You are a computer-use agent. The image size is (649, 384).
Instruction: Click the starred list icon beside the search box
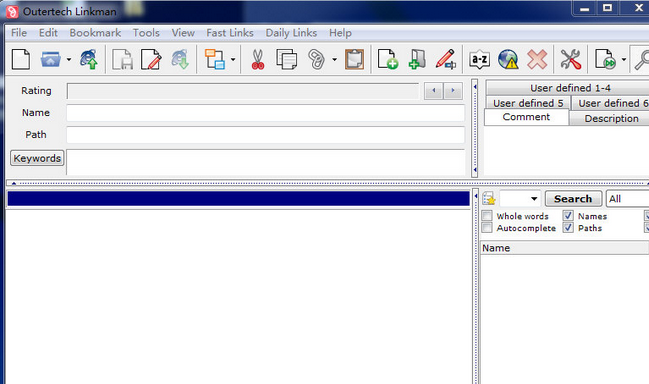[489, 199]
